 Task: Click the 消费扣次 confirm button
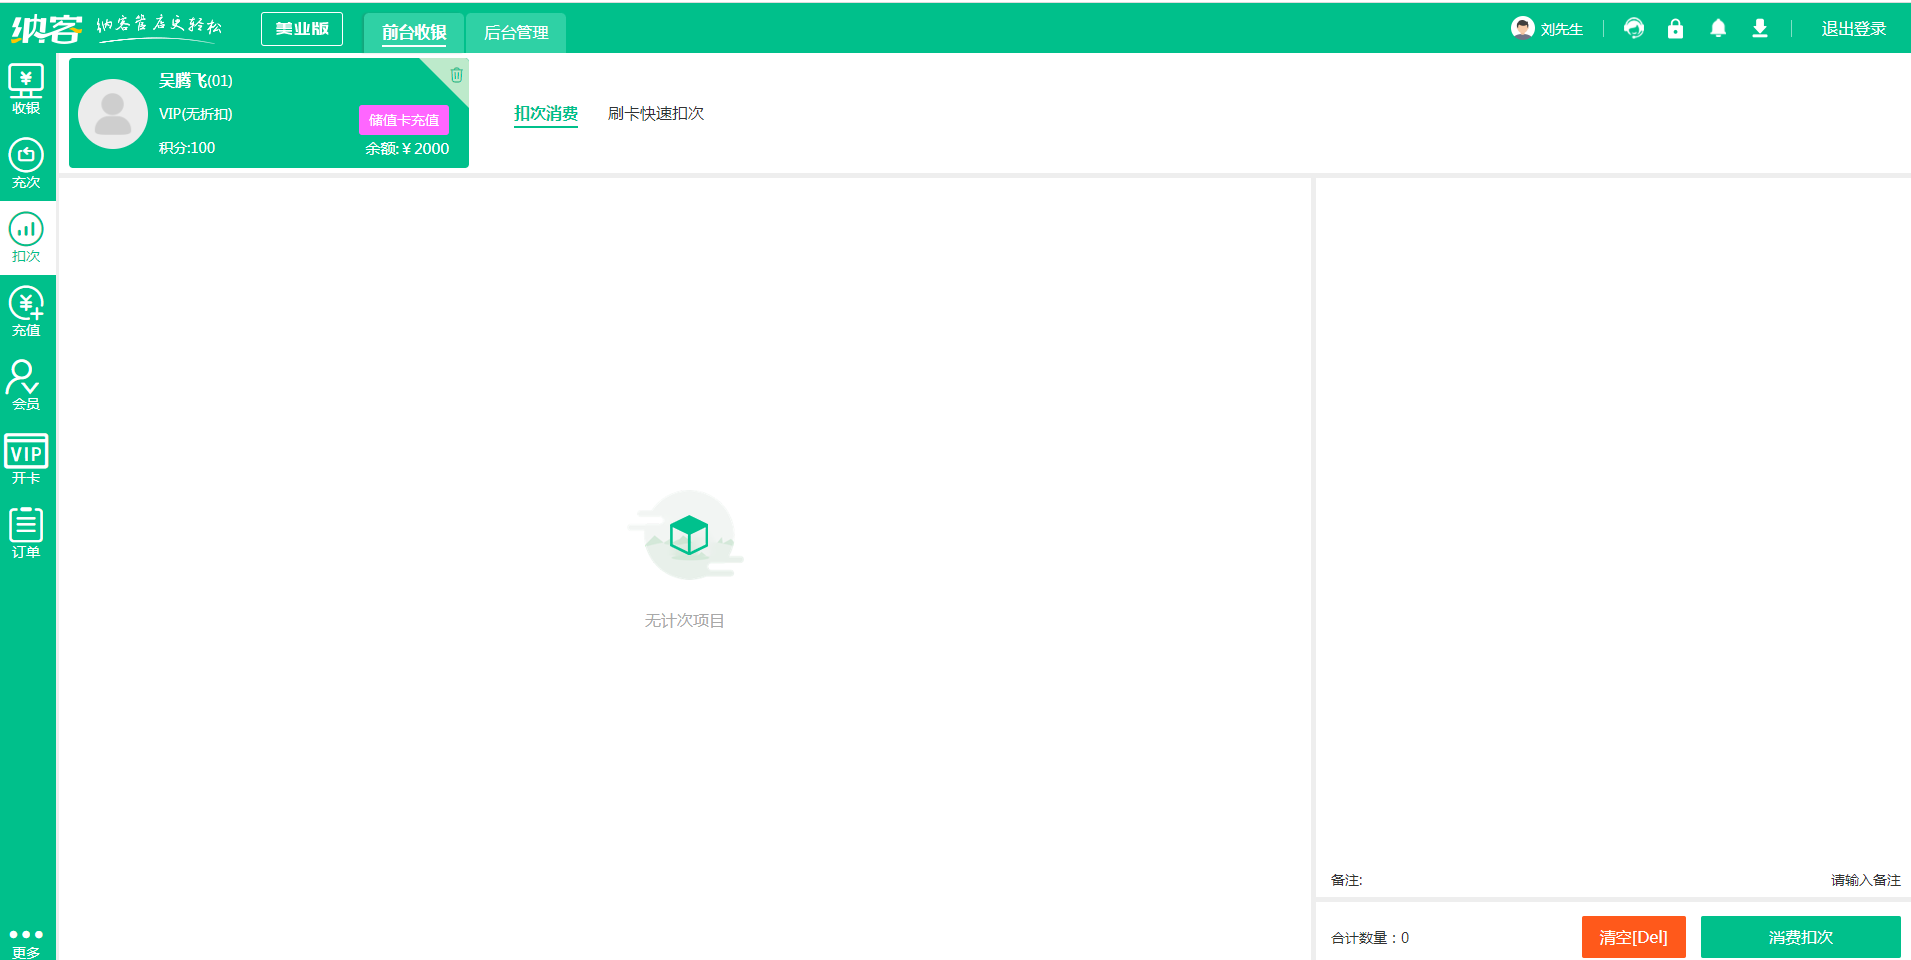1802,937
